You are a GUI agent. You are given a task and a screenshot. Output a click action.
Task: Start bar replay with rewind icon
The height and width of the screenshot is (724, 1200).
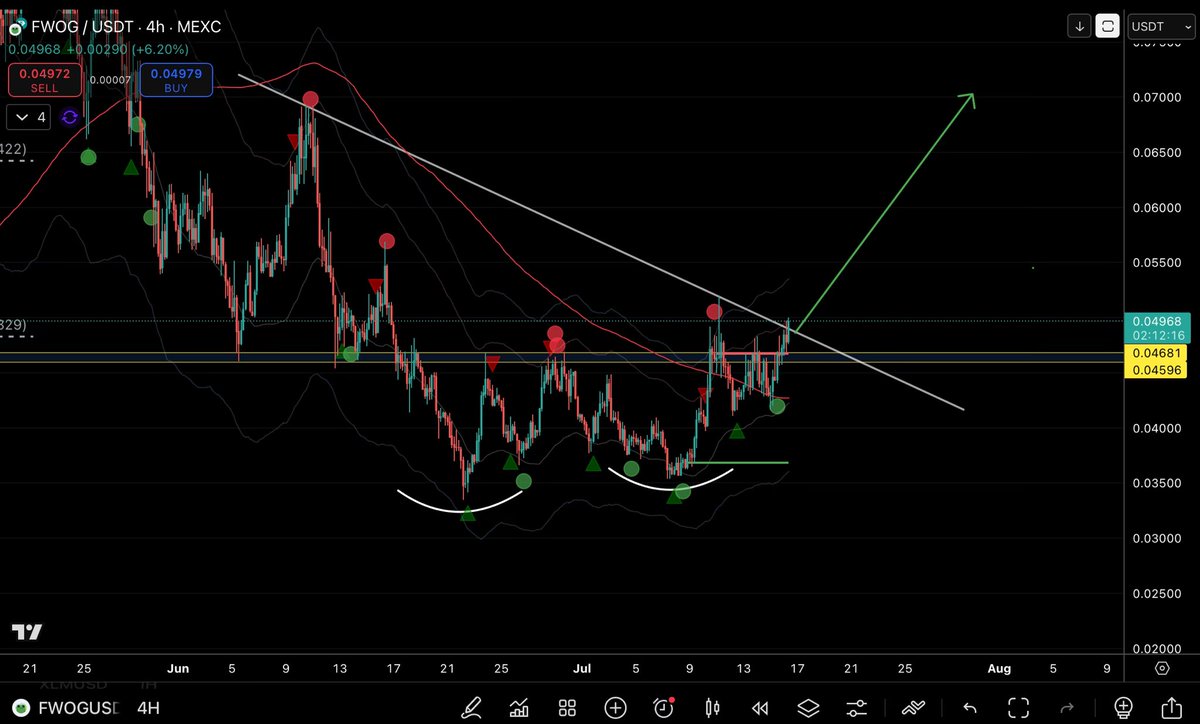click(x=760, y=708)
